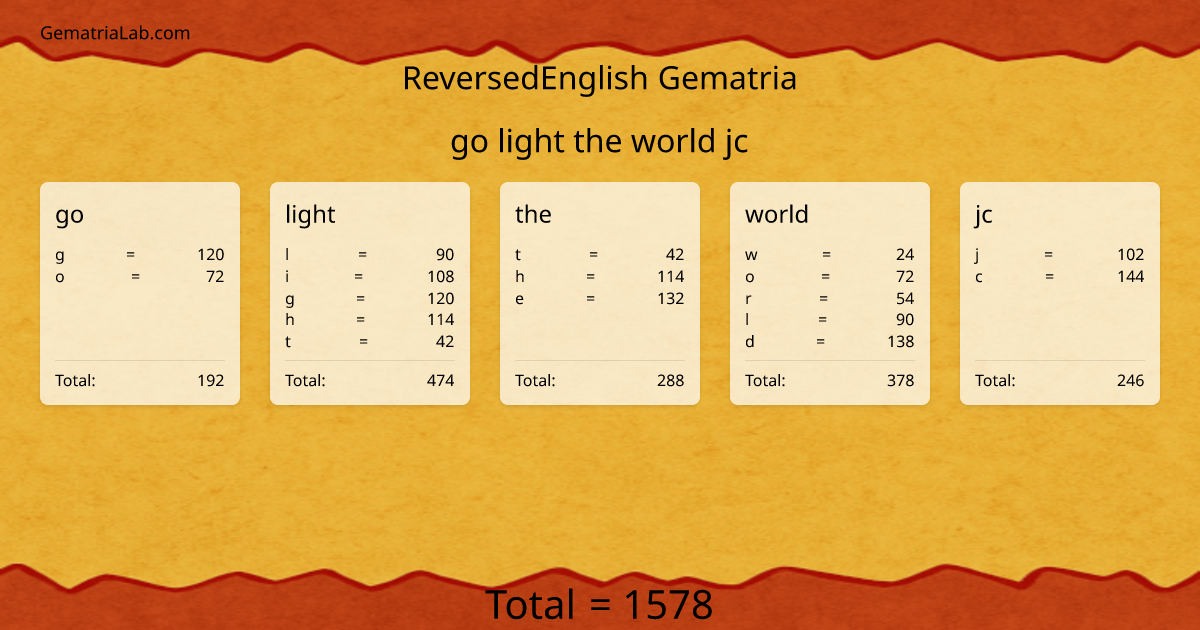The width and height of the screenshot is (1200, 630).
Task: Click the letter j in jc card
Action: coord(977,255)
